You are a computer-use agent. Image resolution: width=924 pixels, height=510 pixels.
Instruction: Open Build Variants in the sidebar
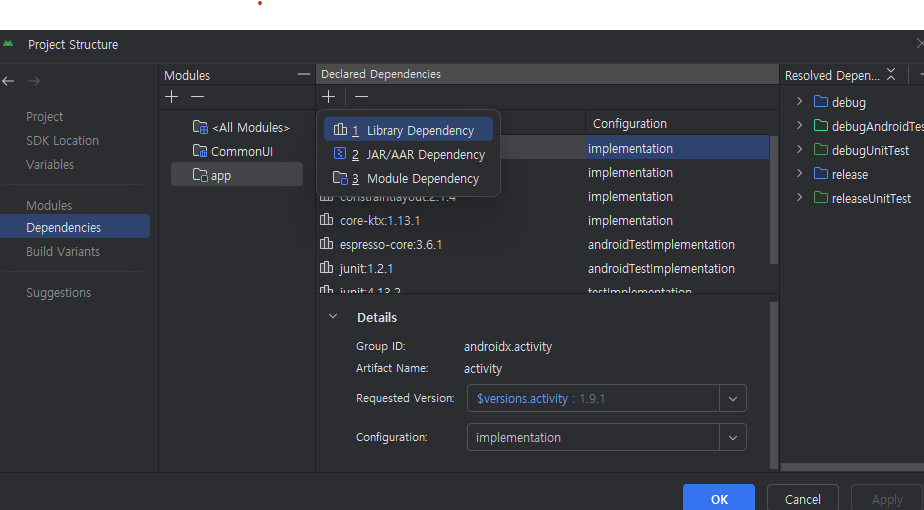click(63, 252)
